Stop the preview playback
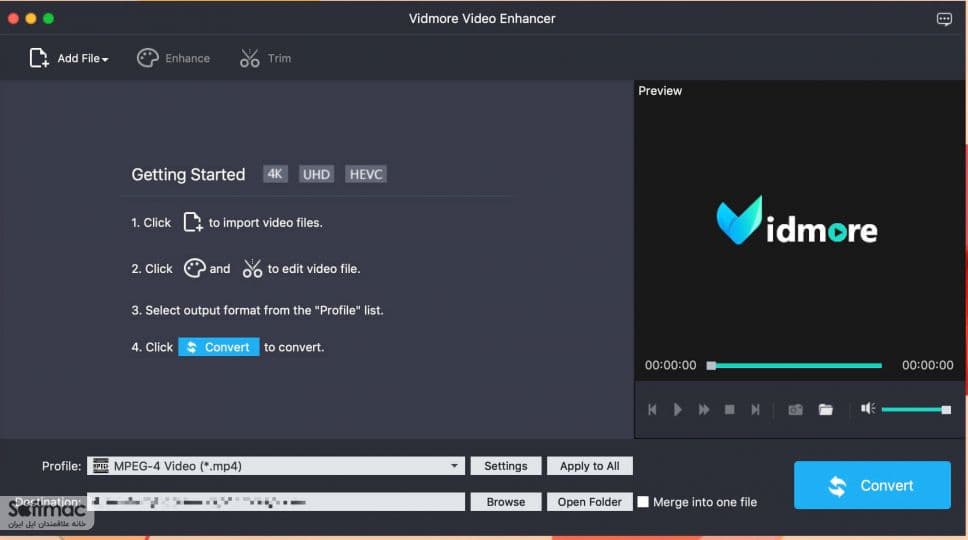 click(730, 410)
